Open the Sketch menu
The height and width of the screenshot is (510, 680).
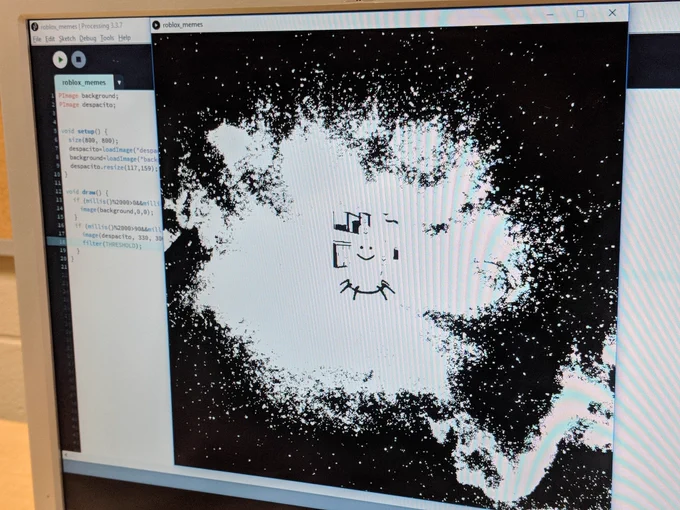[67, 39]
